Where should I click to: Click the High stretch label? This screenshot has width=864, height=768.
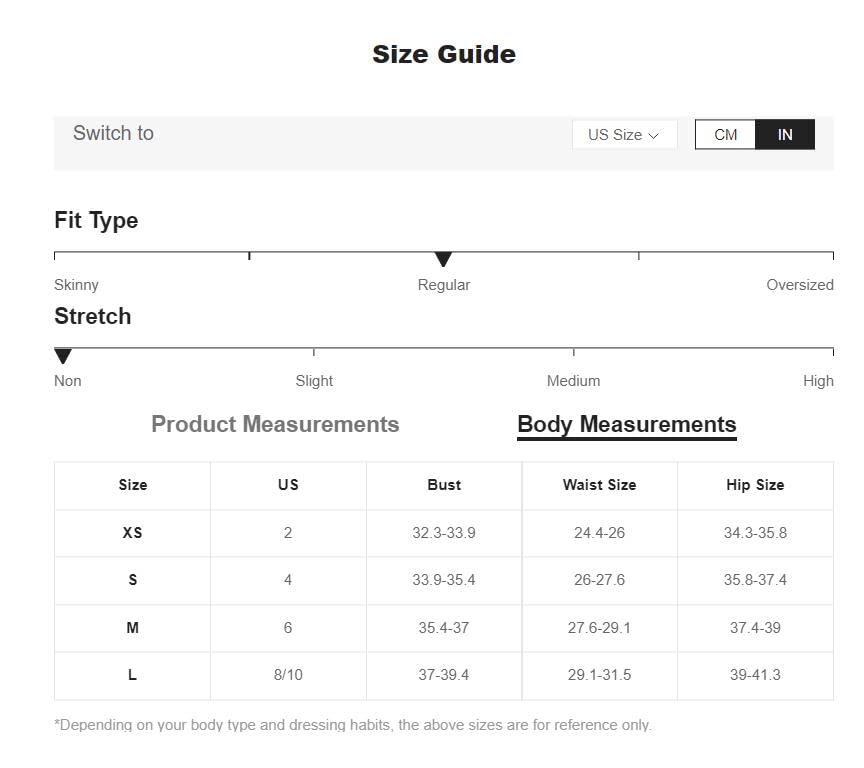[818, 381]
